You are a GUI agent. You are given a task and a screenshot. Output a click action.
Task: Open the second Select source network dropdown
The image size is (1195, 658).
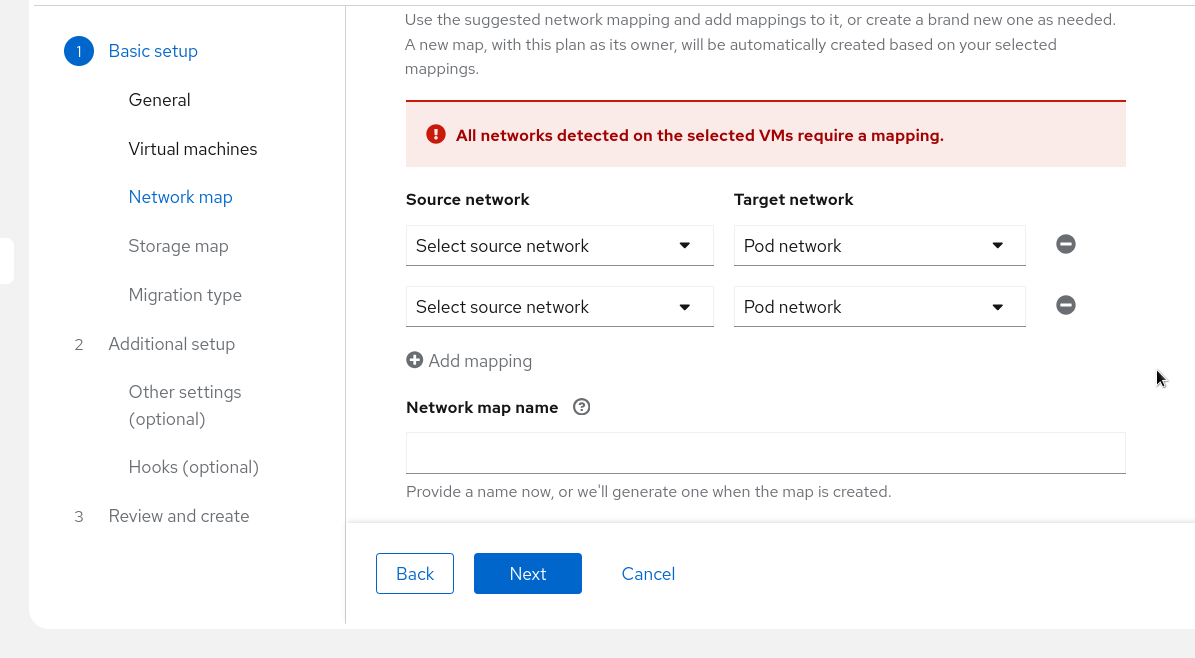pyautogui.click(x=559, y=307)
